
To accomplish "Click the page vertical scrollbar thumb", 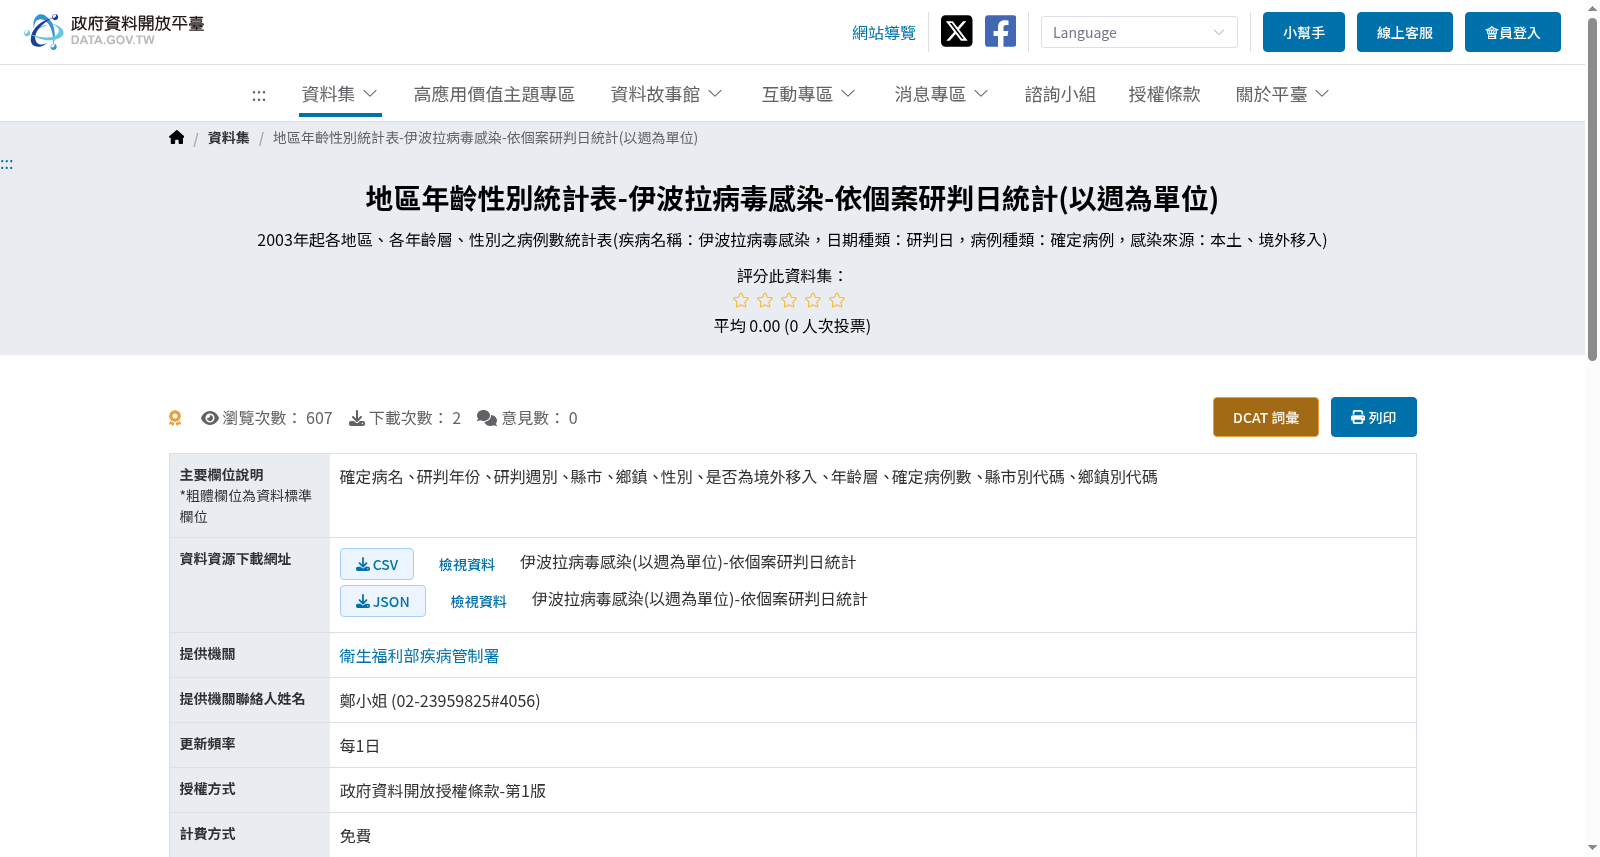I will coord(1592,190).
